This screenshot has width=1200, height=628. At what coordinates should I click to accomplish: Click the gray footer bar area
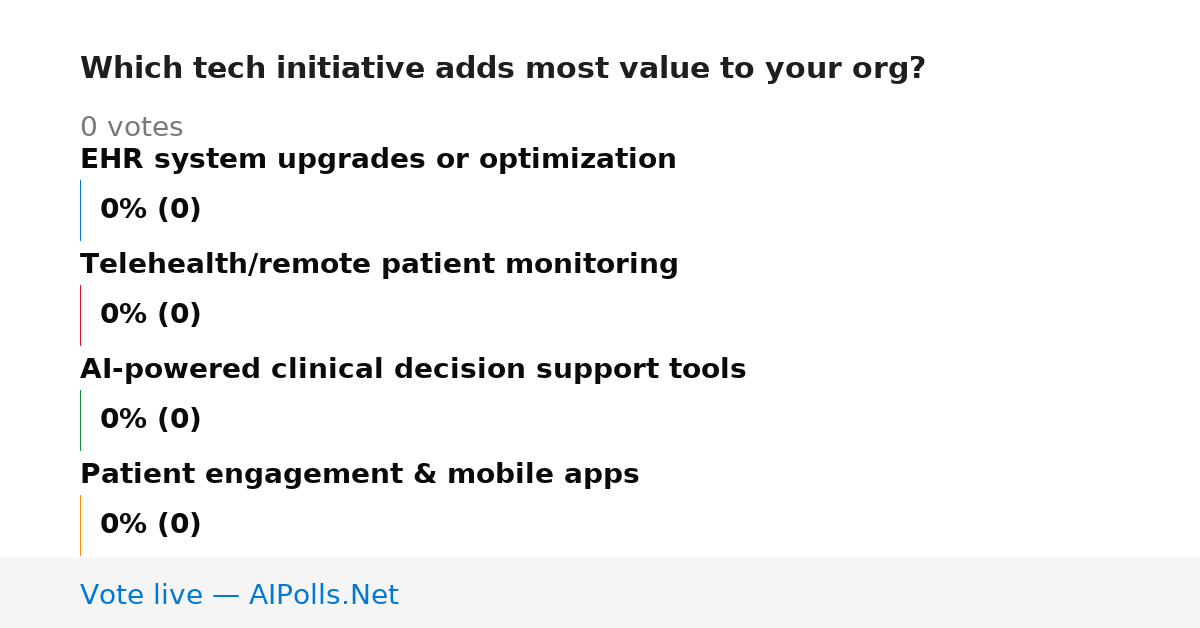[x=600, y=593]
